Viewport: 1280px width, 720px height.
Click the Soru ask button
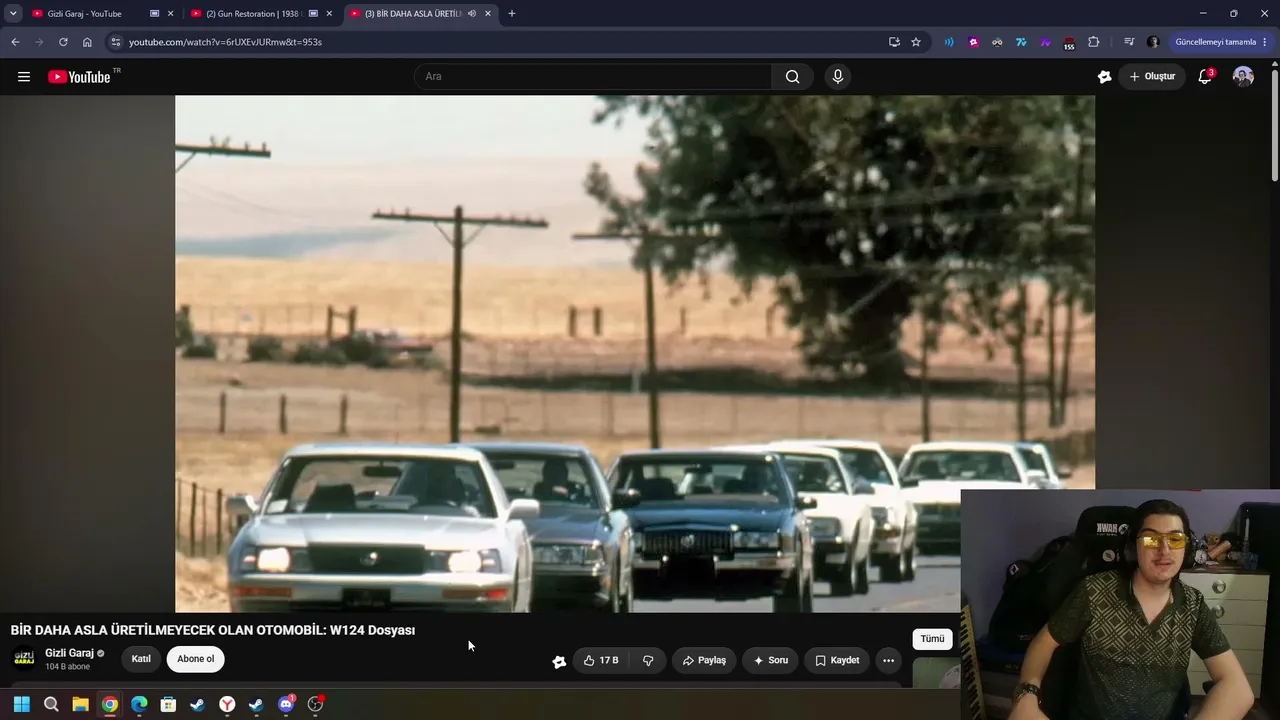click(x=770, y=660)
